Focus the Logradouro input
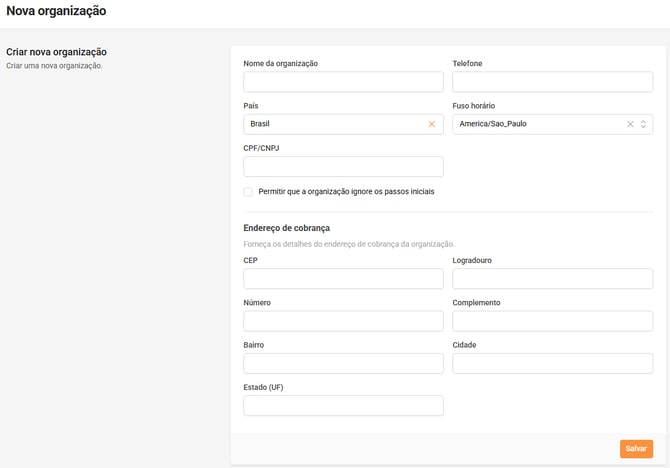Viewport: 670px width, 468px height. [x=552, y=279]
